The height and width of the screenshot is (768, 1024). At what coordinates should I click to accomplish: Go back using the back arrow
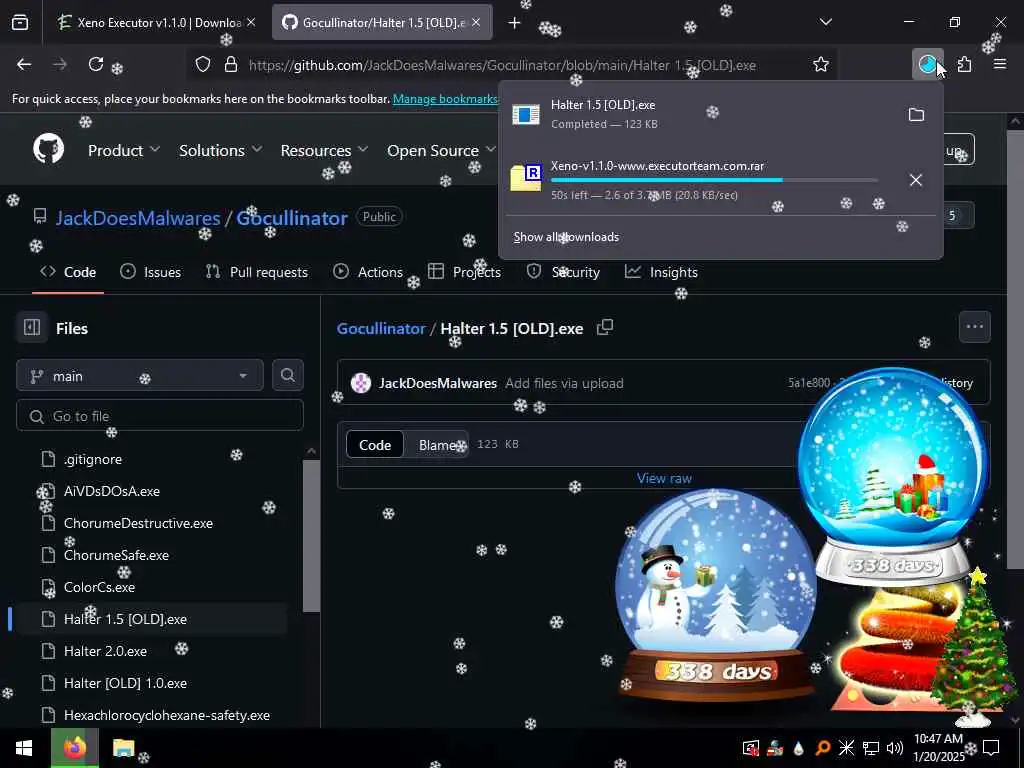tap(24, 64)
